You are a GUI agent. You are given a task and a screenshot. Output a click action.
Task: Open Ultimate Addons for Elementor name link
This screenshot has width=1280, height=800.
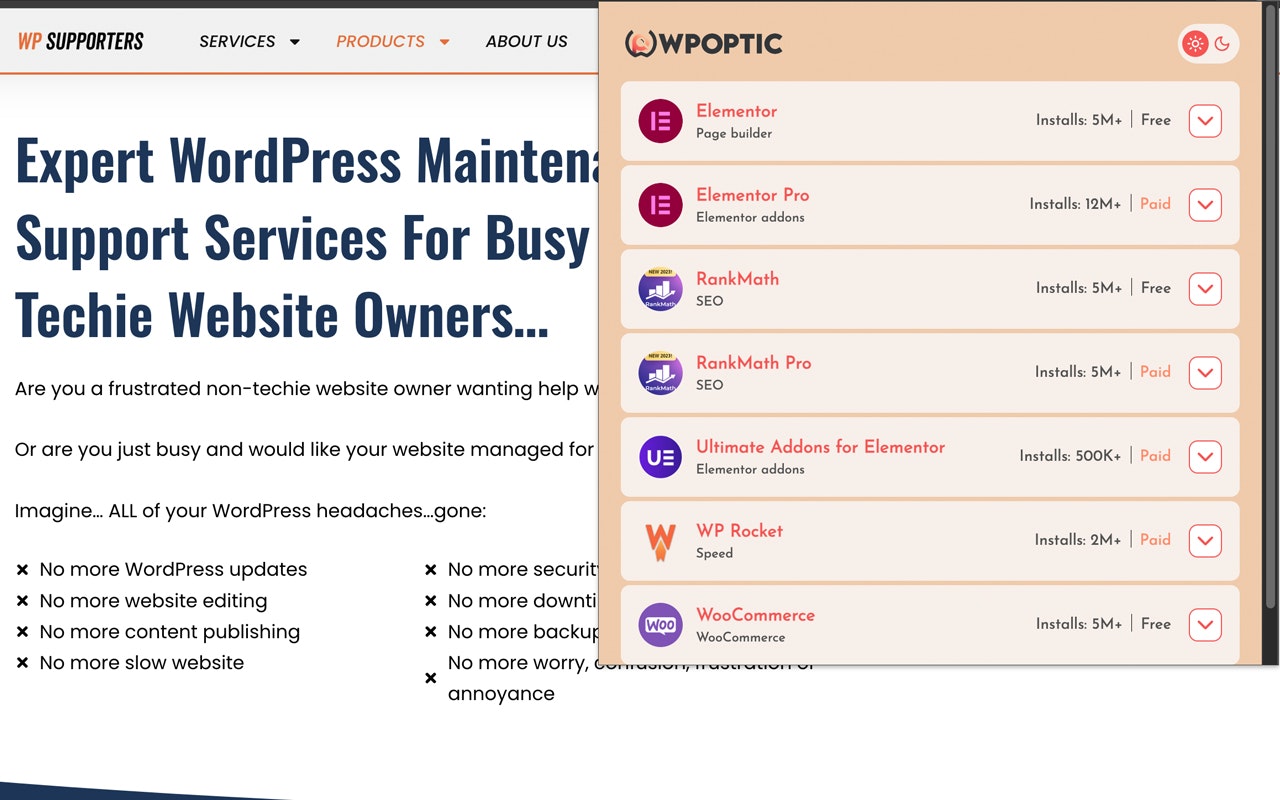820,447
